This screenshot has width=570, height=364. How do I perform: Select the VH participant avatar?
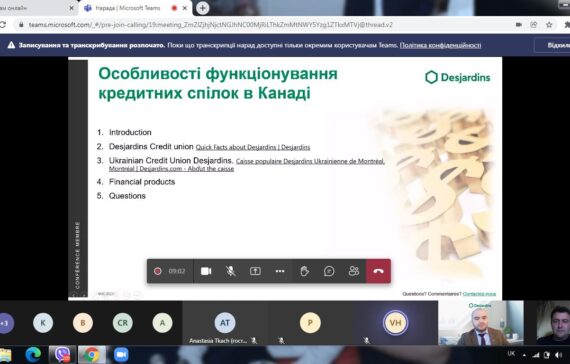[395, 323]
